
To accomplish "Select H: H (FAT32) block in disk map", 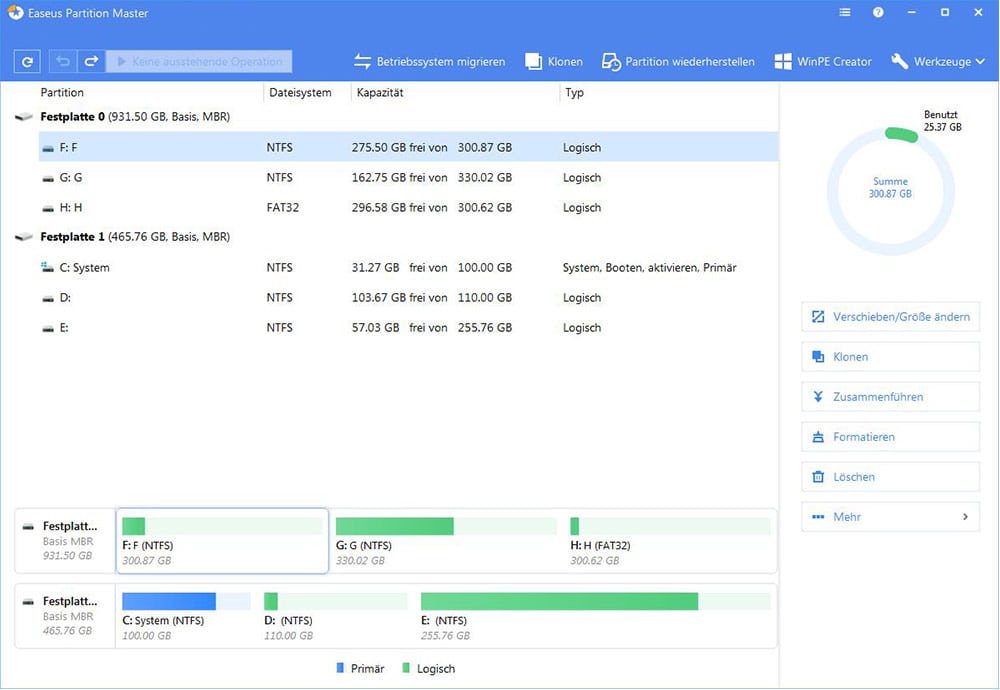I will (x=670, y=541).
